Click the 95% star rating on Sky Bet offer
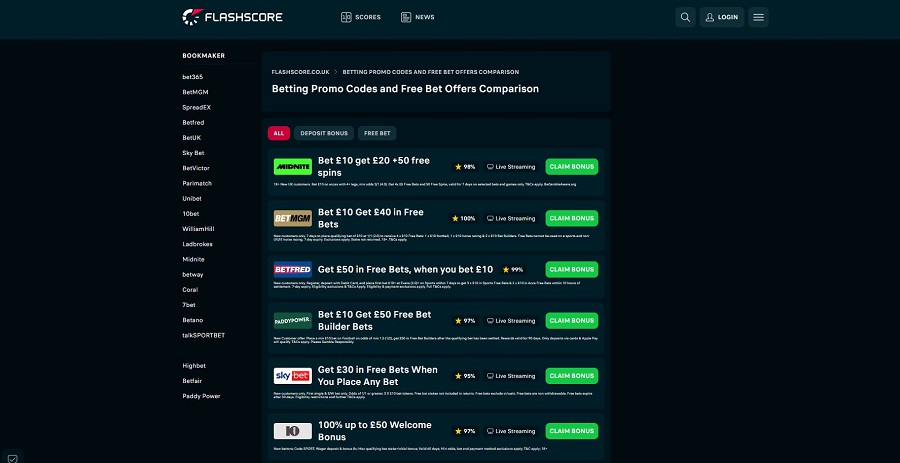This screenshot has width=900, height=463. pos(465,376)
